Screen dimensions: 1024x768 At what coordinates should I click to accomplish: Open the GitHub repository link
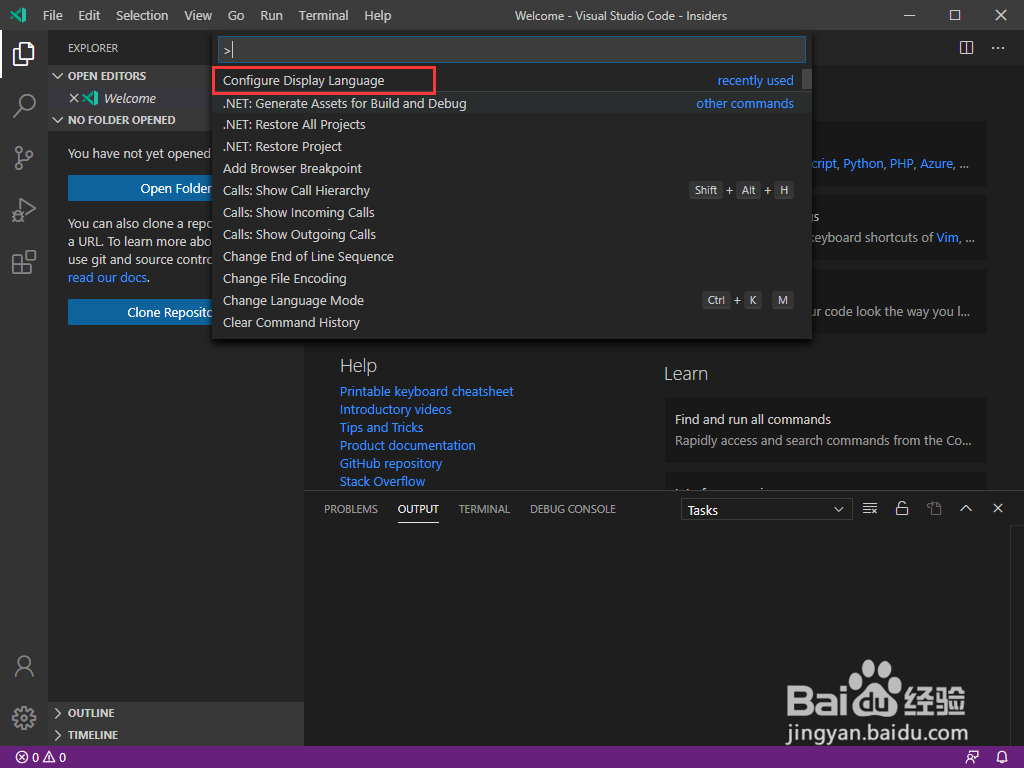coord(391,464)
